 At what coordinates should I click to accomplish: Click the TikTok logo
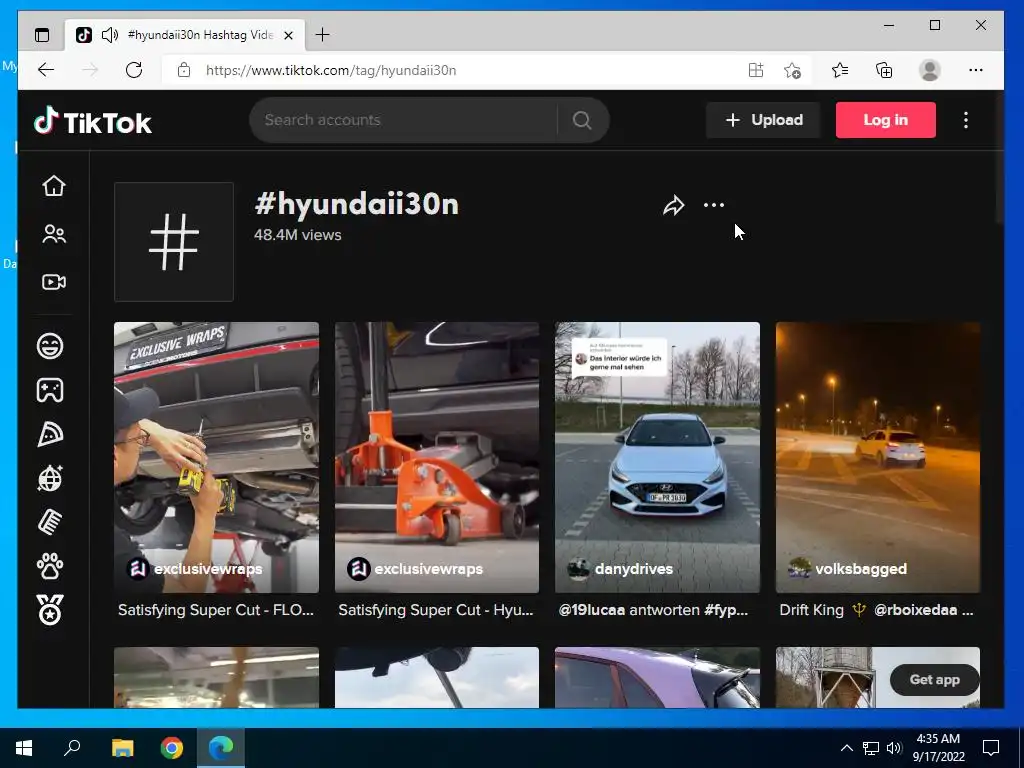pyautogui.click(x=93, y=121)
